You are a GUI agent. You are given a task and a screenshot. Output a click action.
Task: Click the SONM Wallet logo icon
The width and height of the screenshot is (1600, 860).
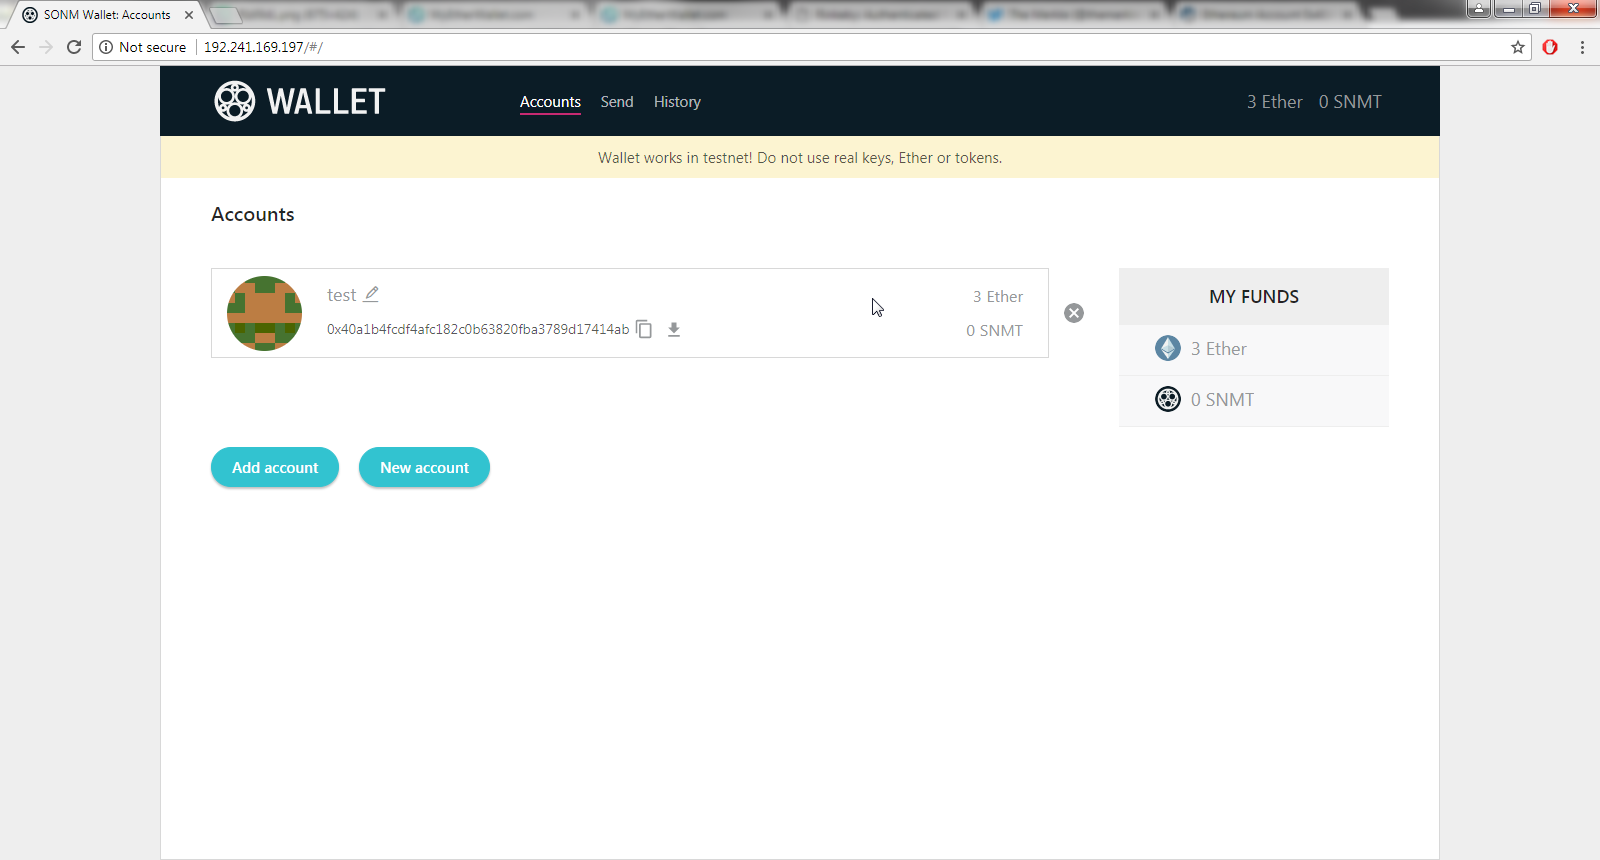(x=235, y=101)
